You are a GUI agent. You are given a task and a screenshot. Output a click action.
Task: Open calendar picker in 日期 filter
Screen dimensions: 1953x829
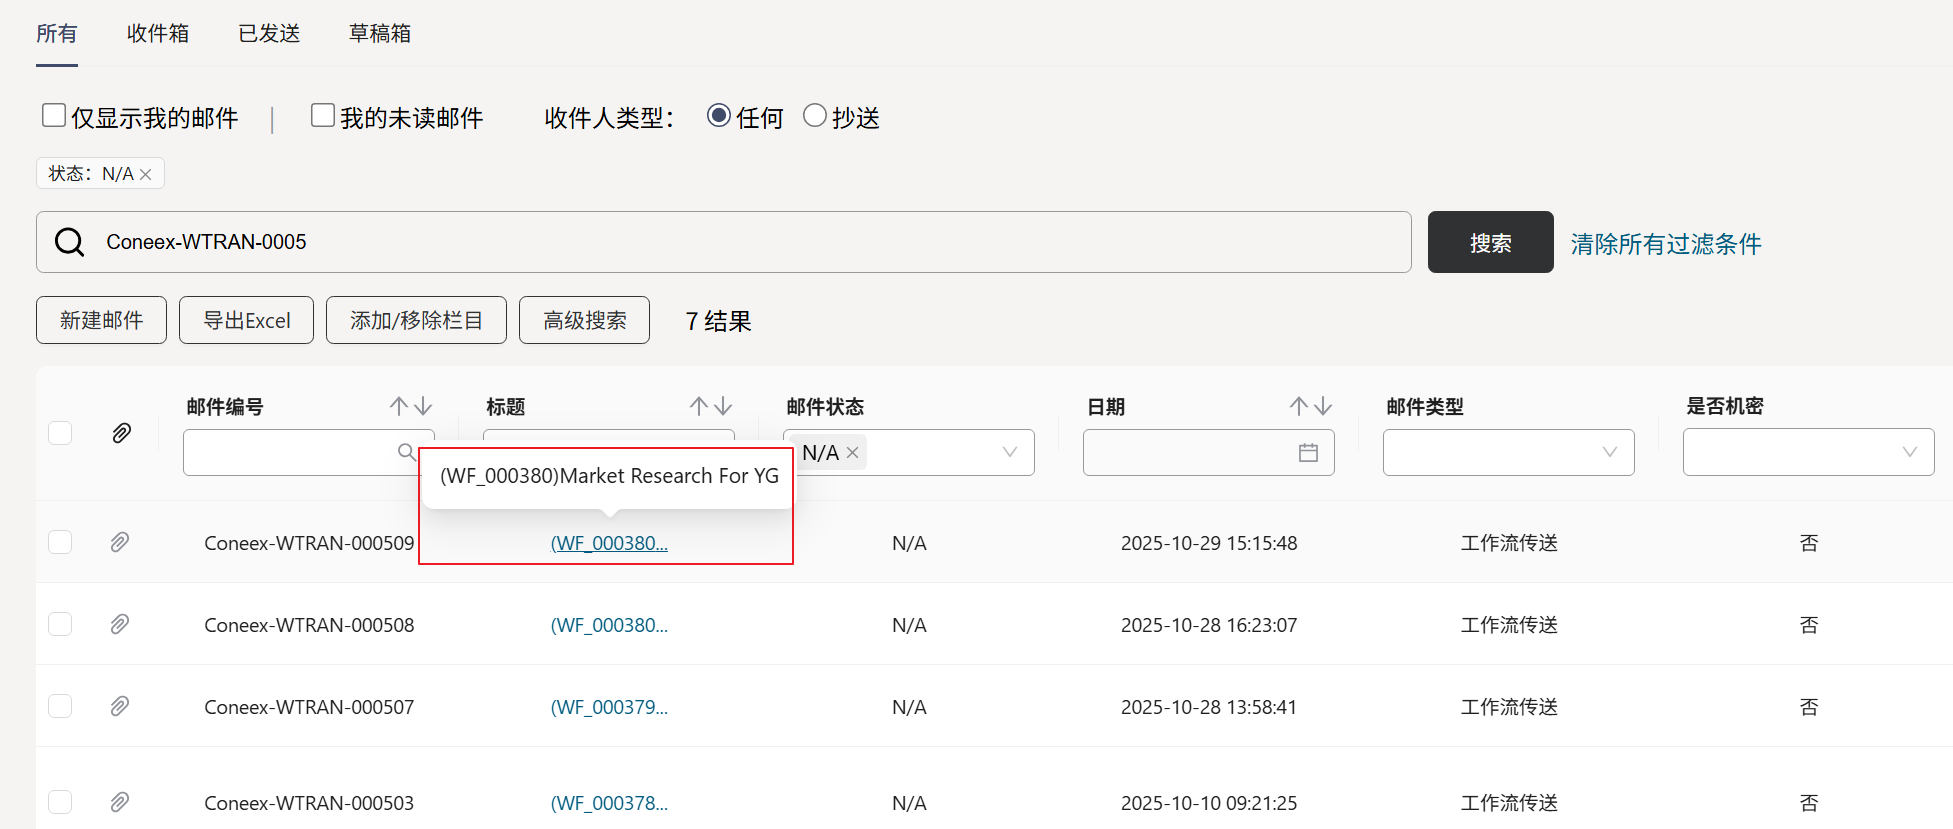1308,453
